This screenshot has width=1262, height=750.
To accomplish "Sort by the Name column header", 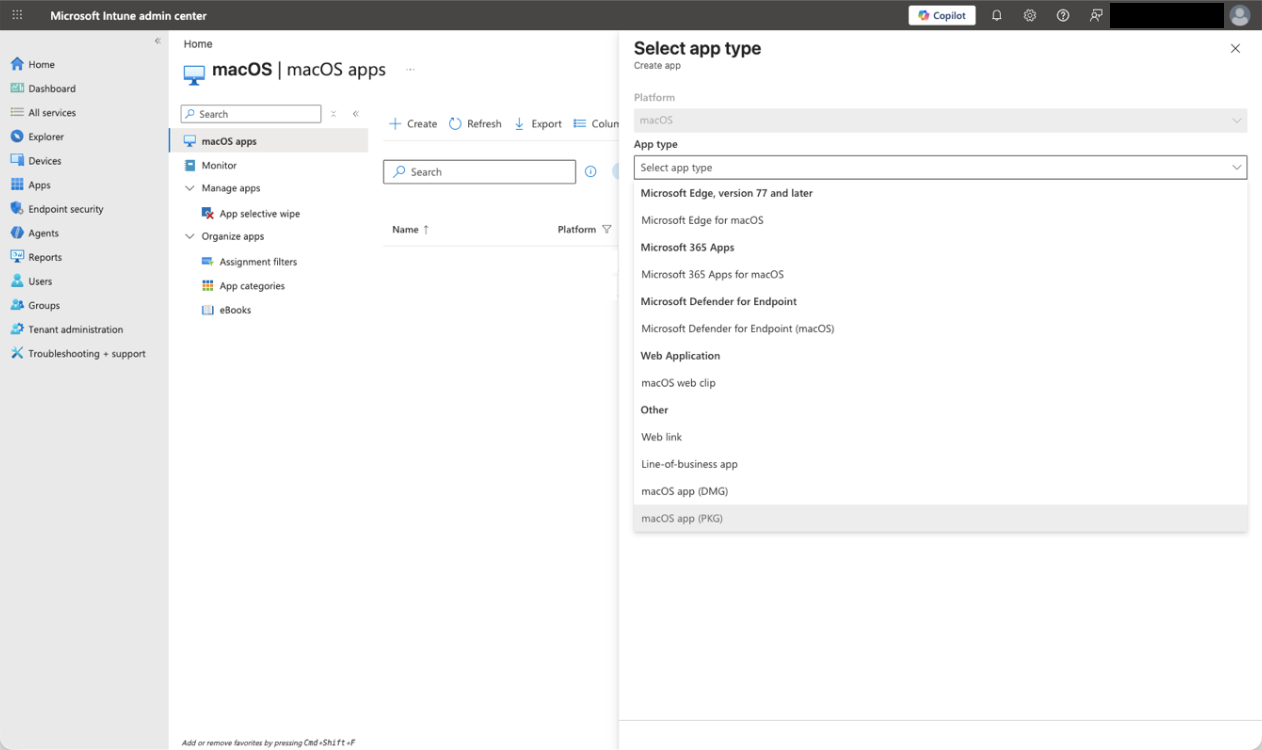I will click(410, 229).
